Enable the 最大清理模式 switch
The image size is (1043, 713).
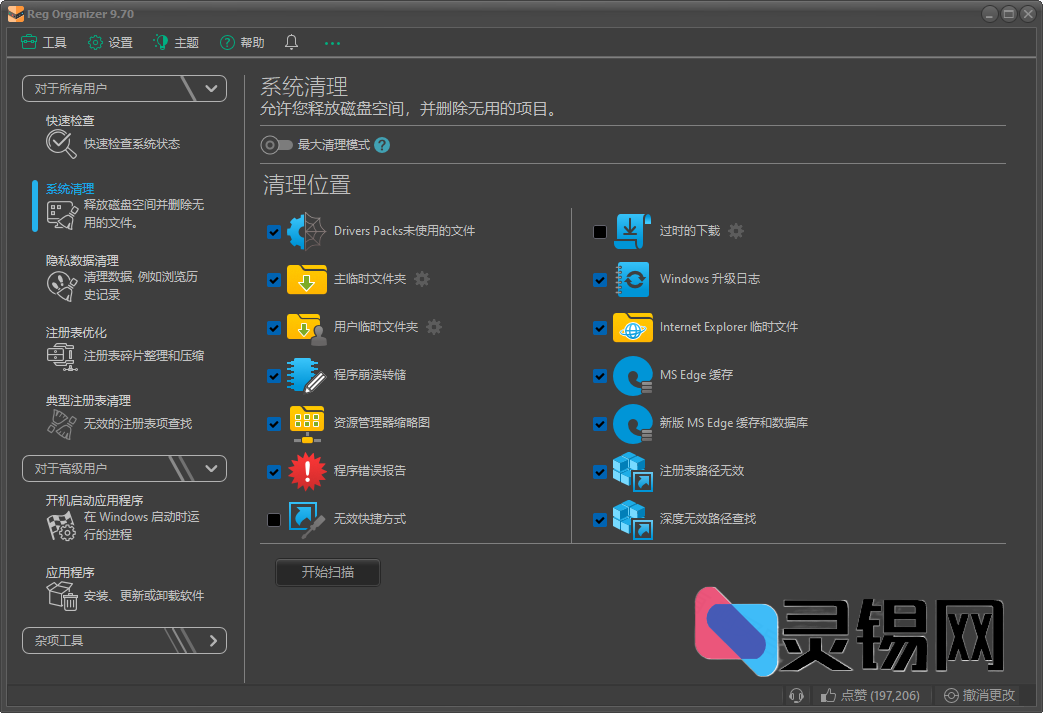277,144
